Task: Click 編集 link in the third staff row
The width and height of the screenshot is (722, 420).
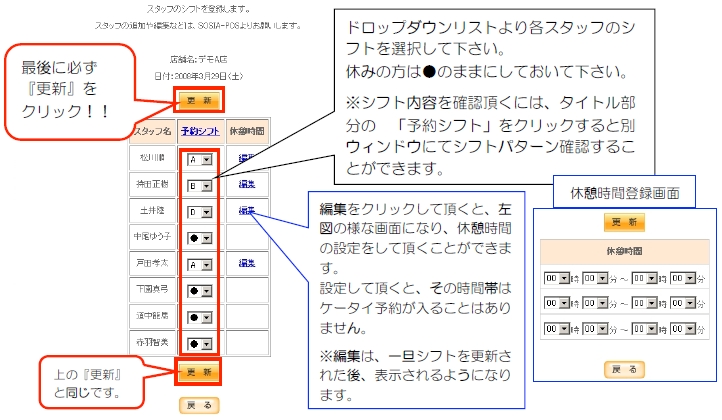Action: [247, 211]
